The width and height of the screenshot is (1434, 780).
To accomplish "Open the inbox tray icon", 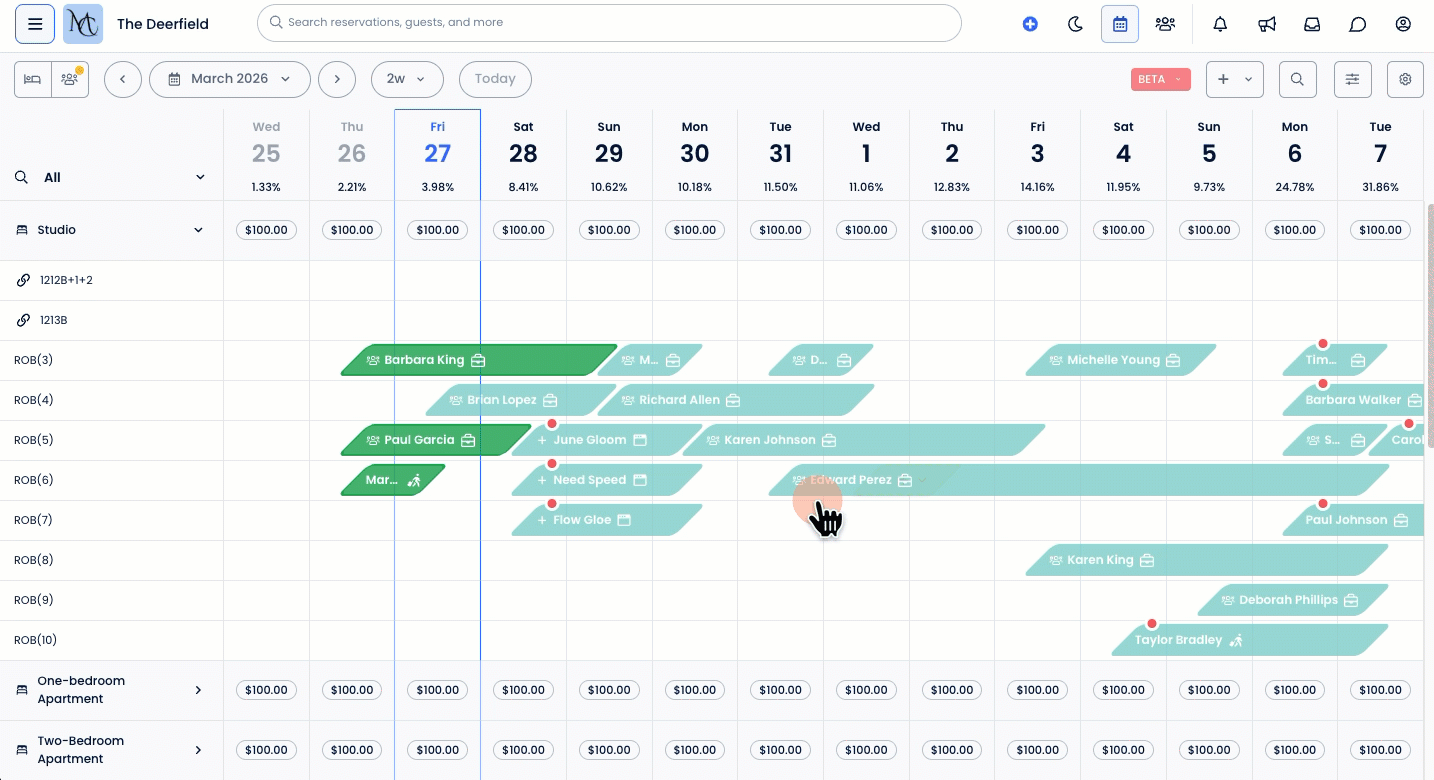I will 1312,24.
